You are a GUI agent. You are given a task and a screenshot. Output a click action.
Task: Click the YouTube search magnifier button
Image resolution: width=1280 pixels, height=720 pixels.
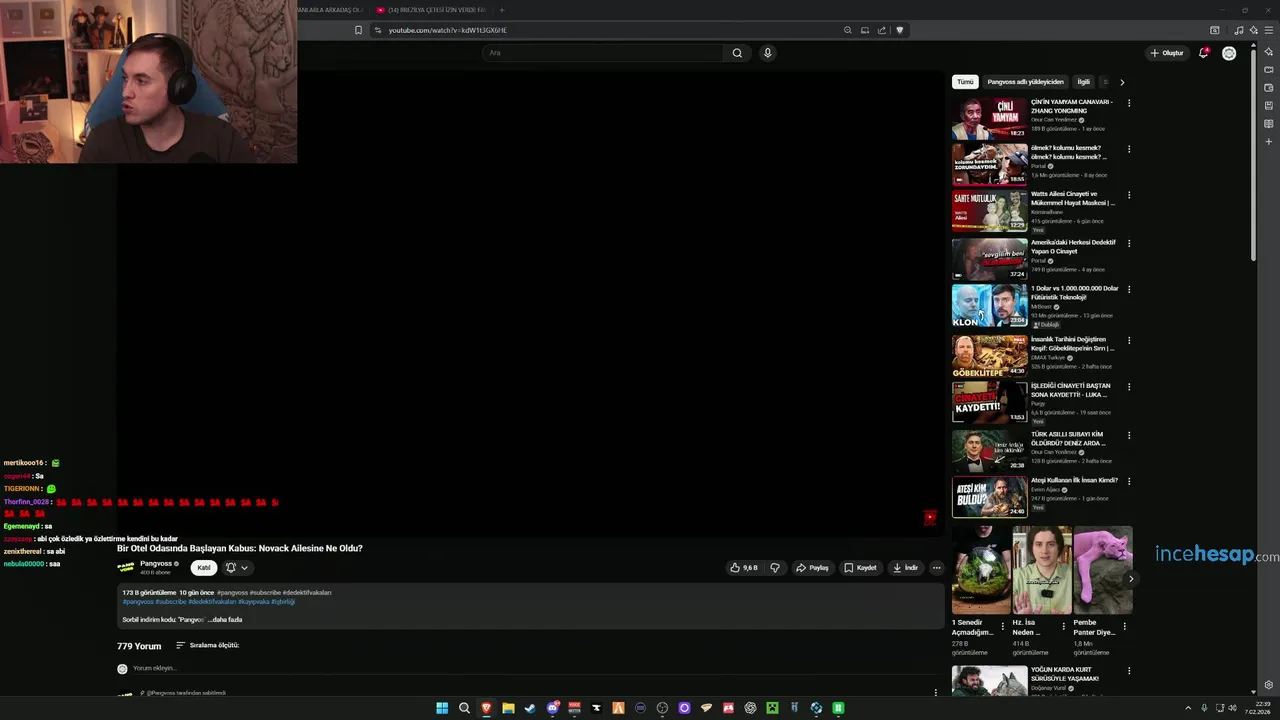[737, 53]
